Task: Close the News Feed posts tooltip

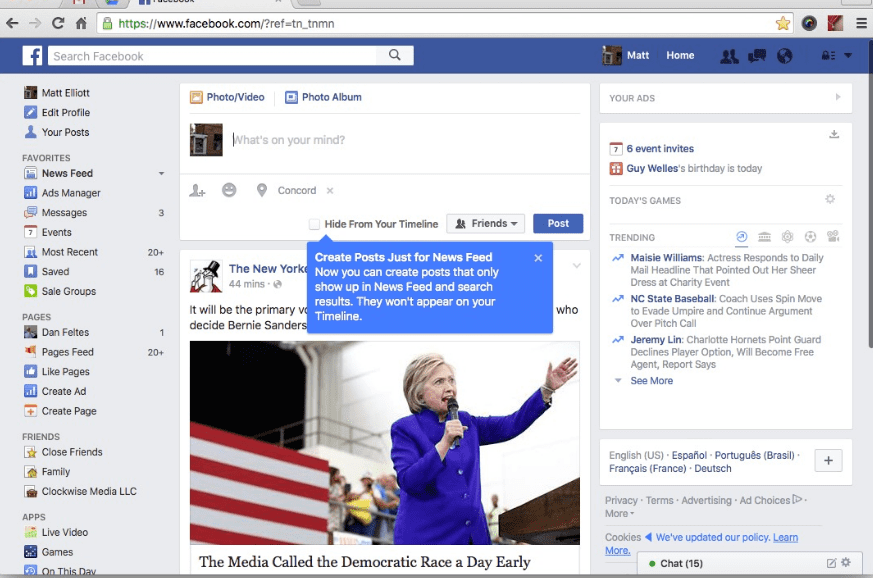Action: pos(538,258)
